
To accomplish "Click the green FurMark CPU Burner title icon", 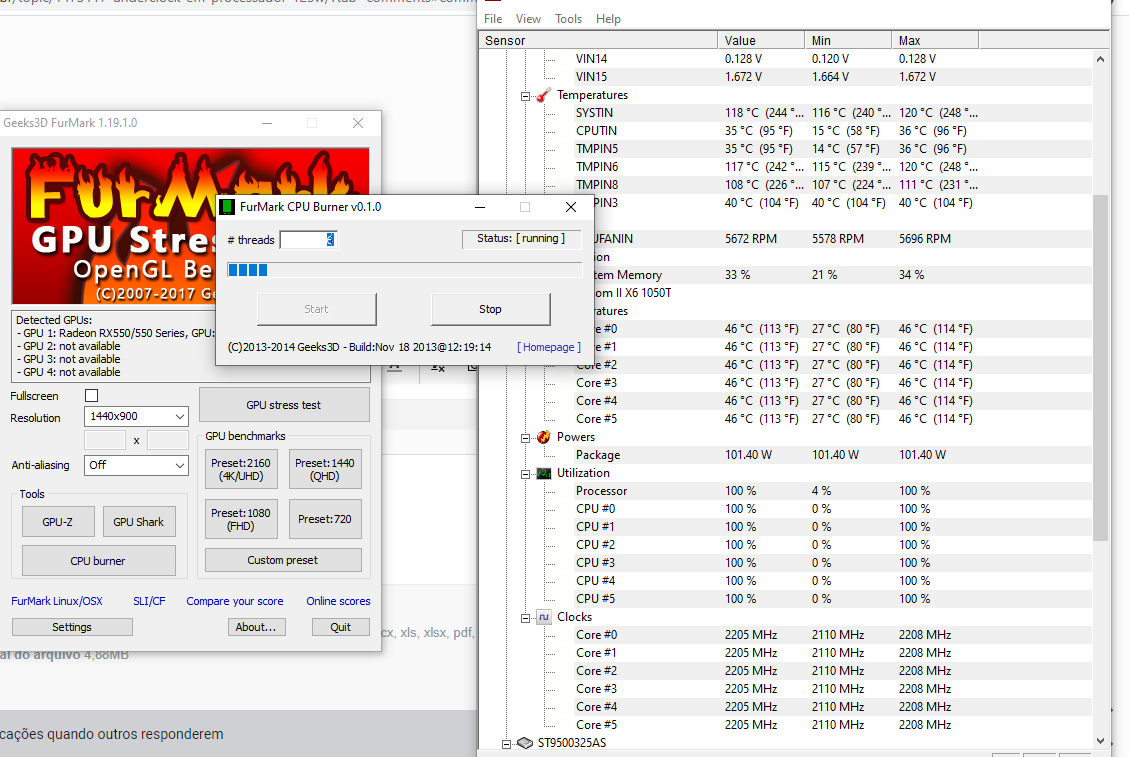I will (x=227, y=207).
